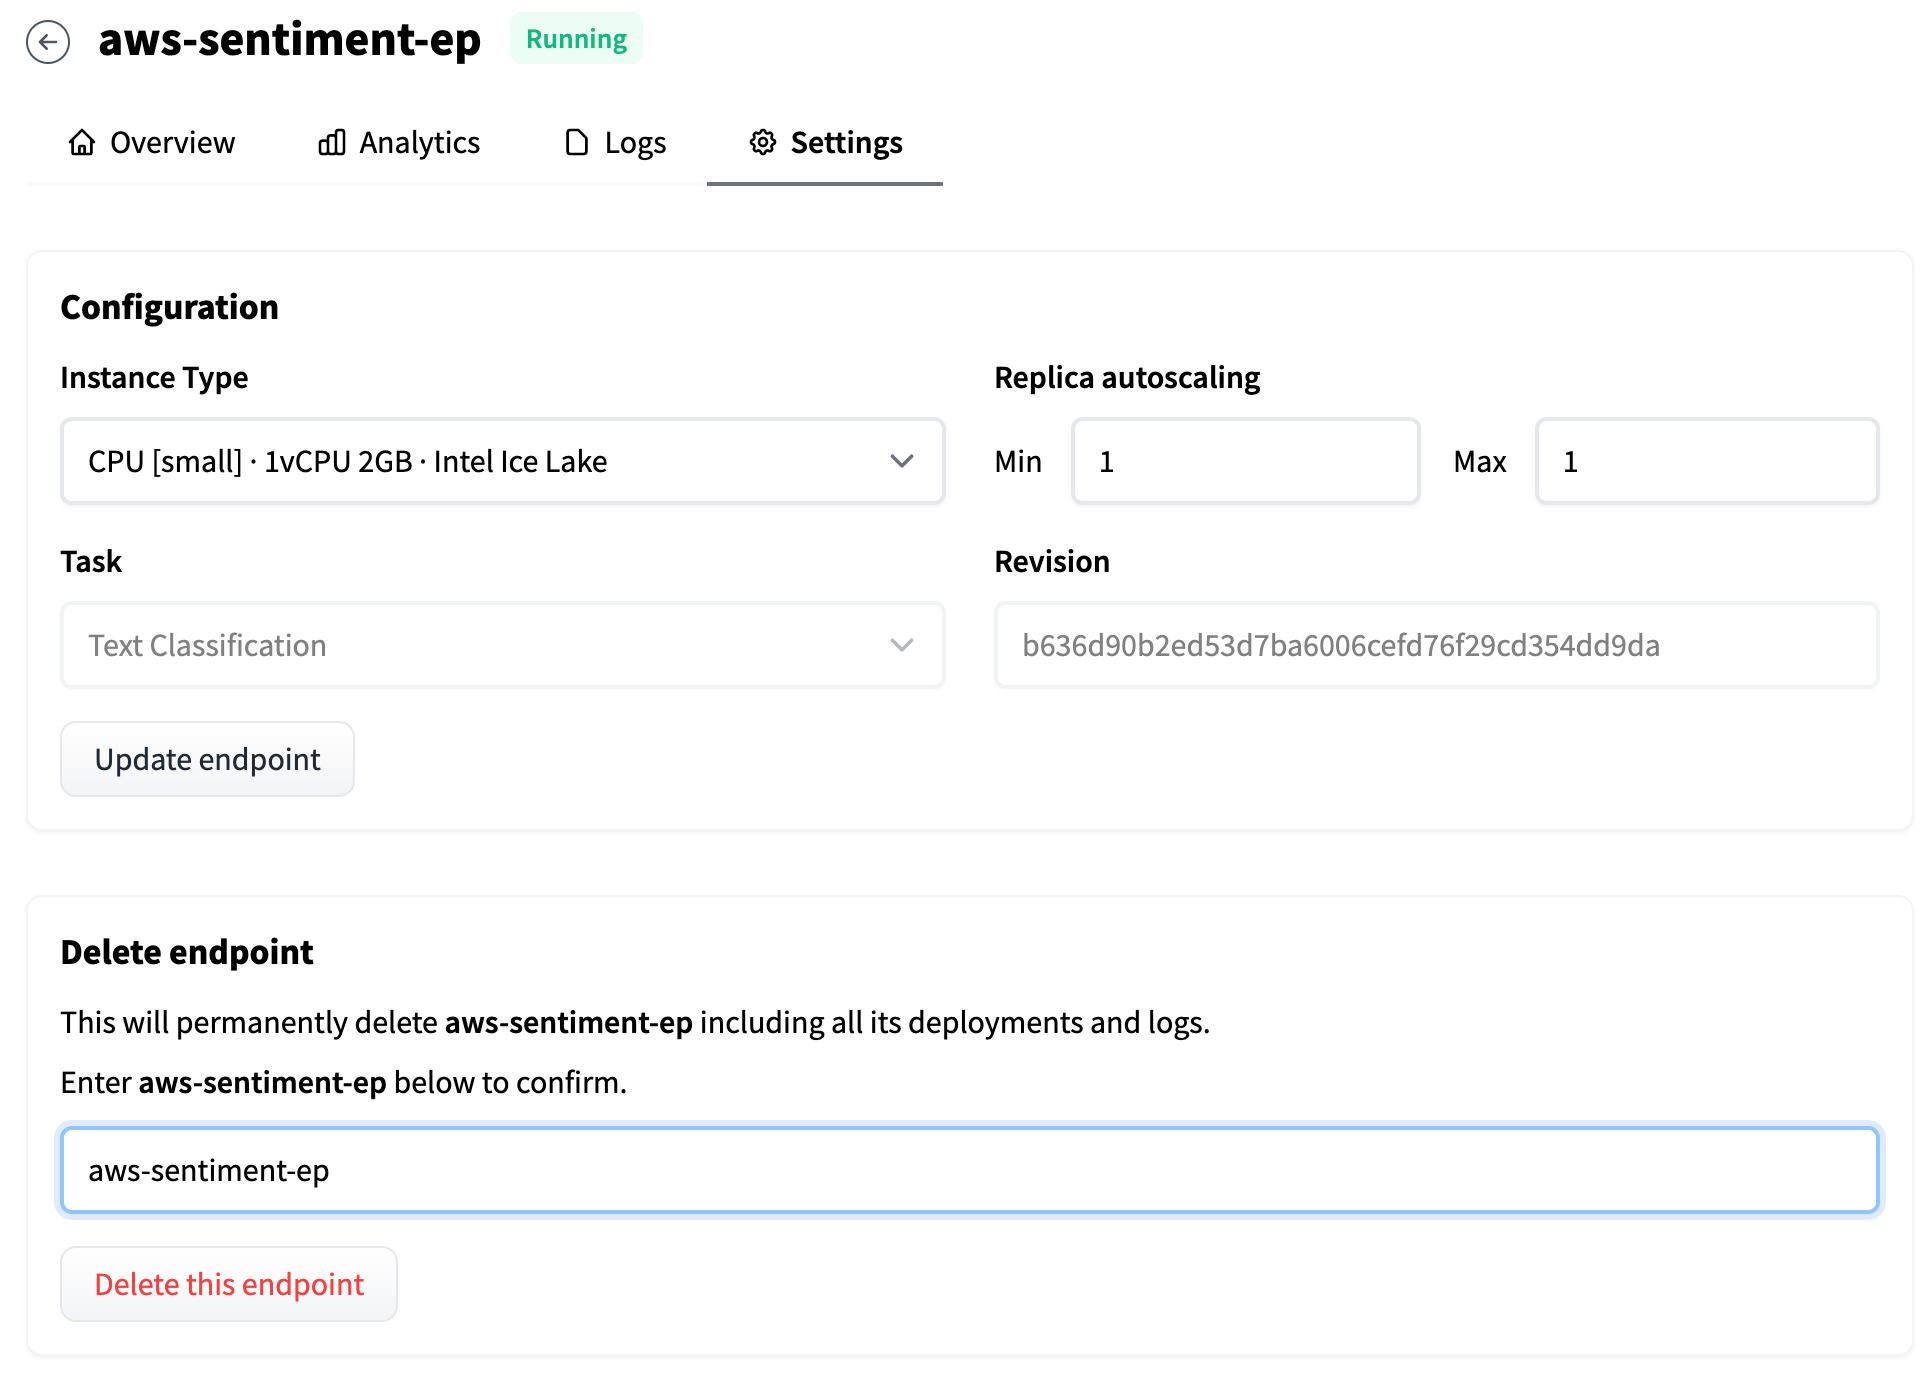Focus the Revision hash field
This screenshot has height=1378, width=1932.
pyautogui.click(x=1436, y=645)
